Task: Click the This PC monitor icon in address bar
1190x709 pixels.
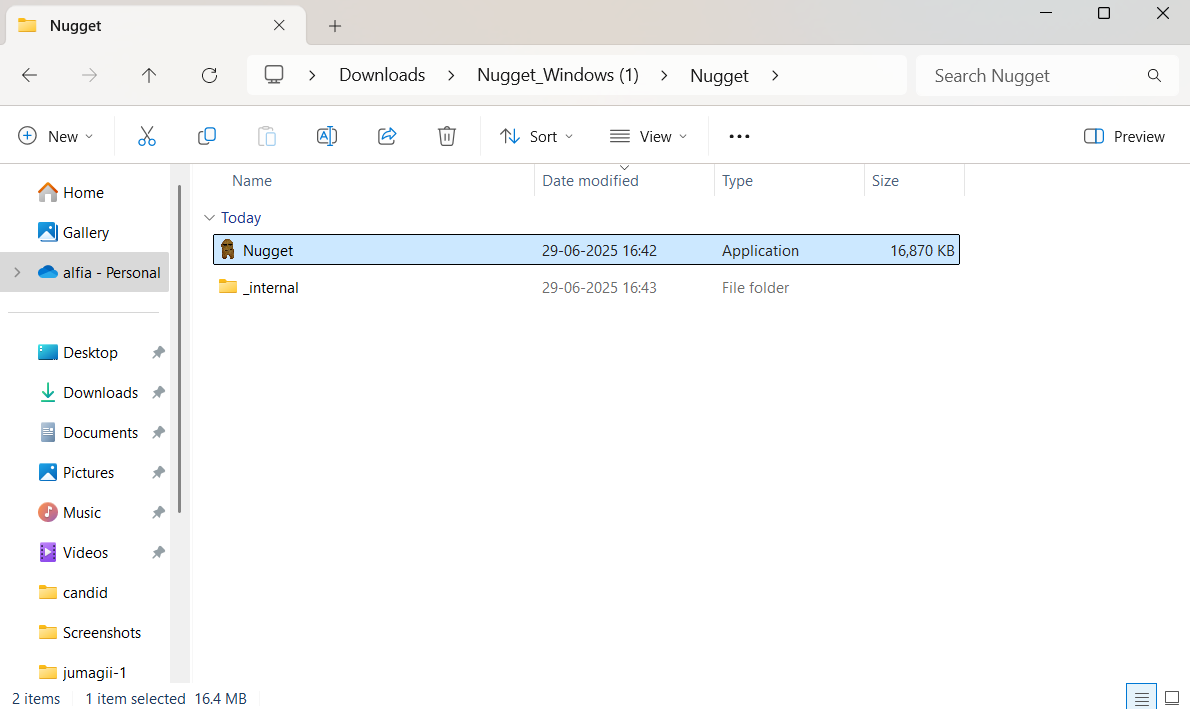Action: pyautogui.click(x=274, y=74)
